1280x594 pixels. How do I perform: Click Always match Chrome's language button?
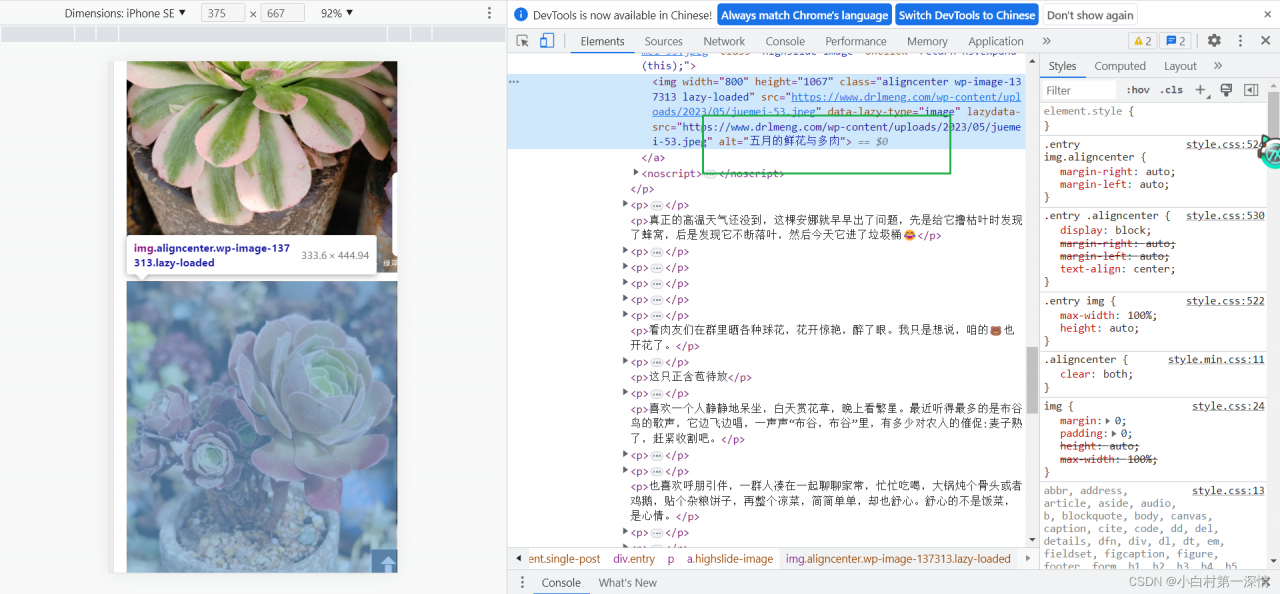pos(804,15)
